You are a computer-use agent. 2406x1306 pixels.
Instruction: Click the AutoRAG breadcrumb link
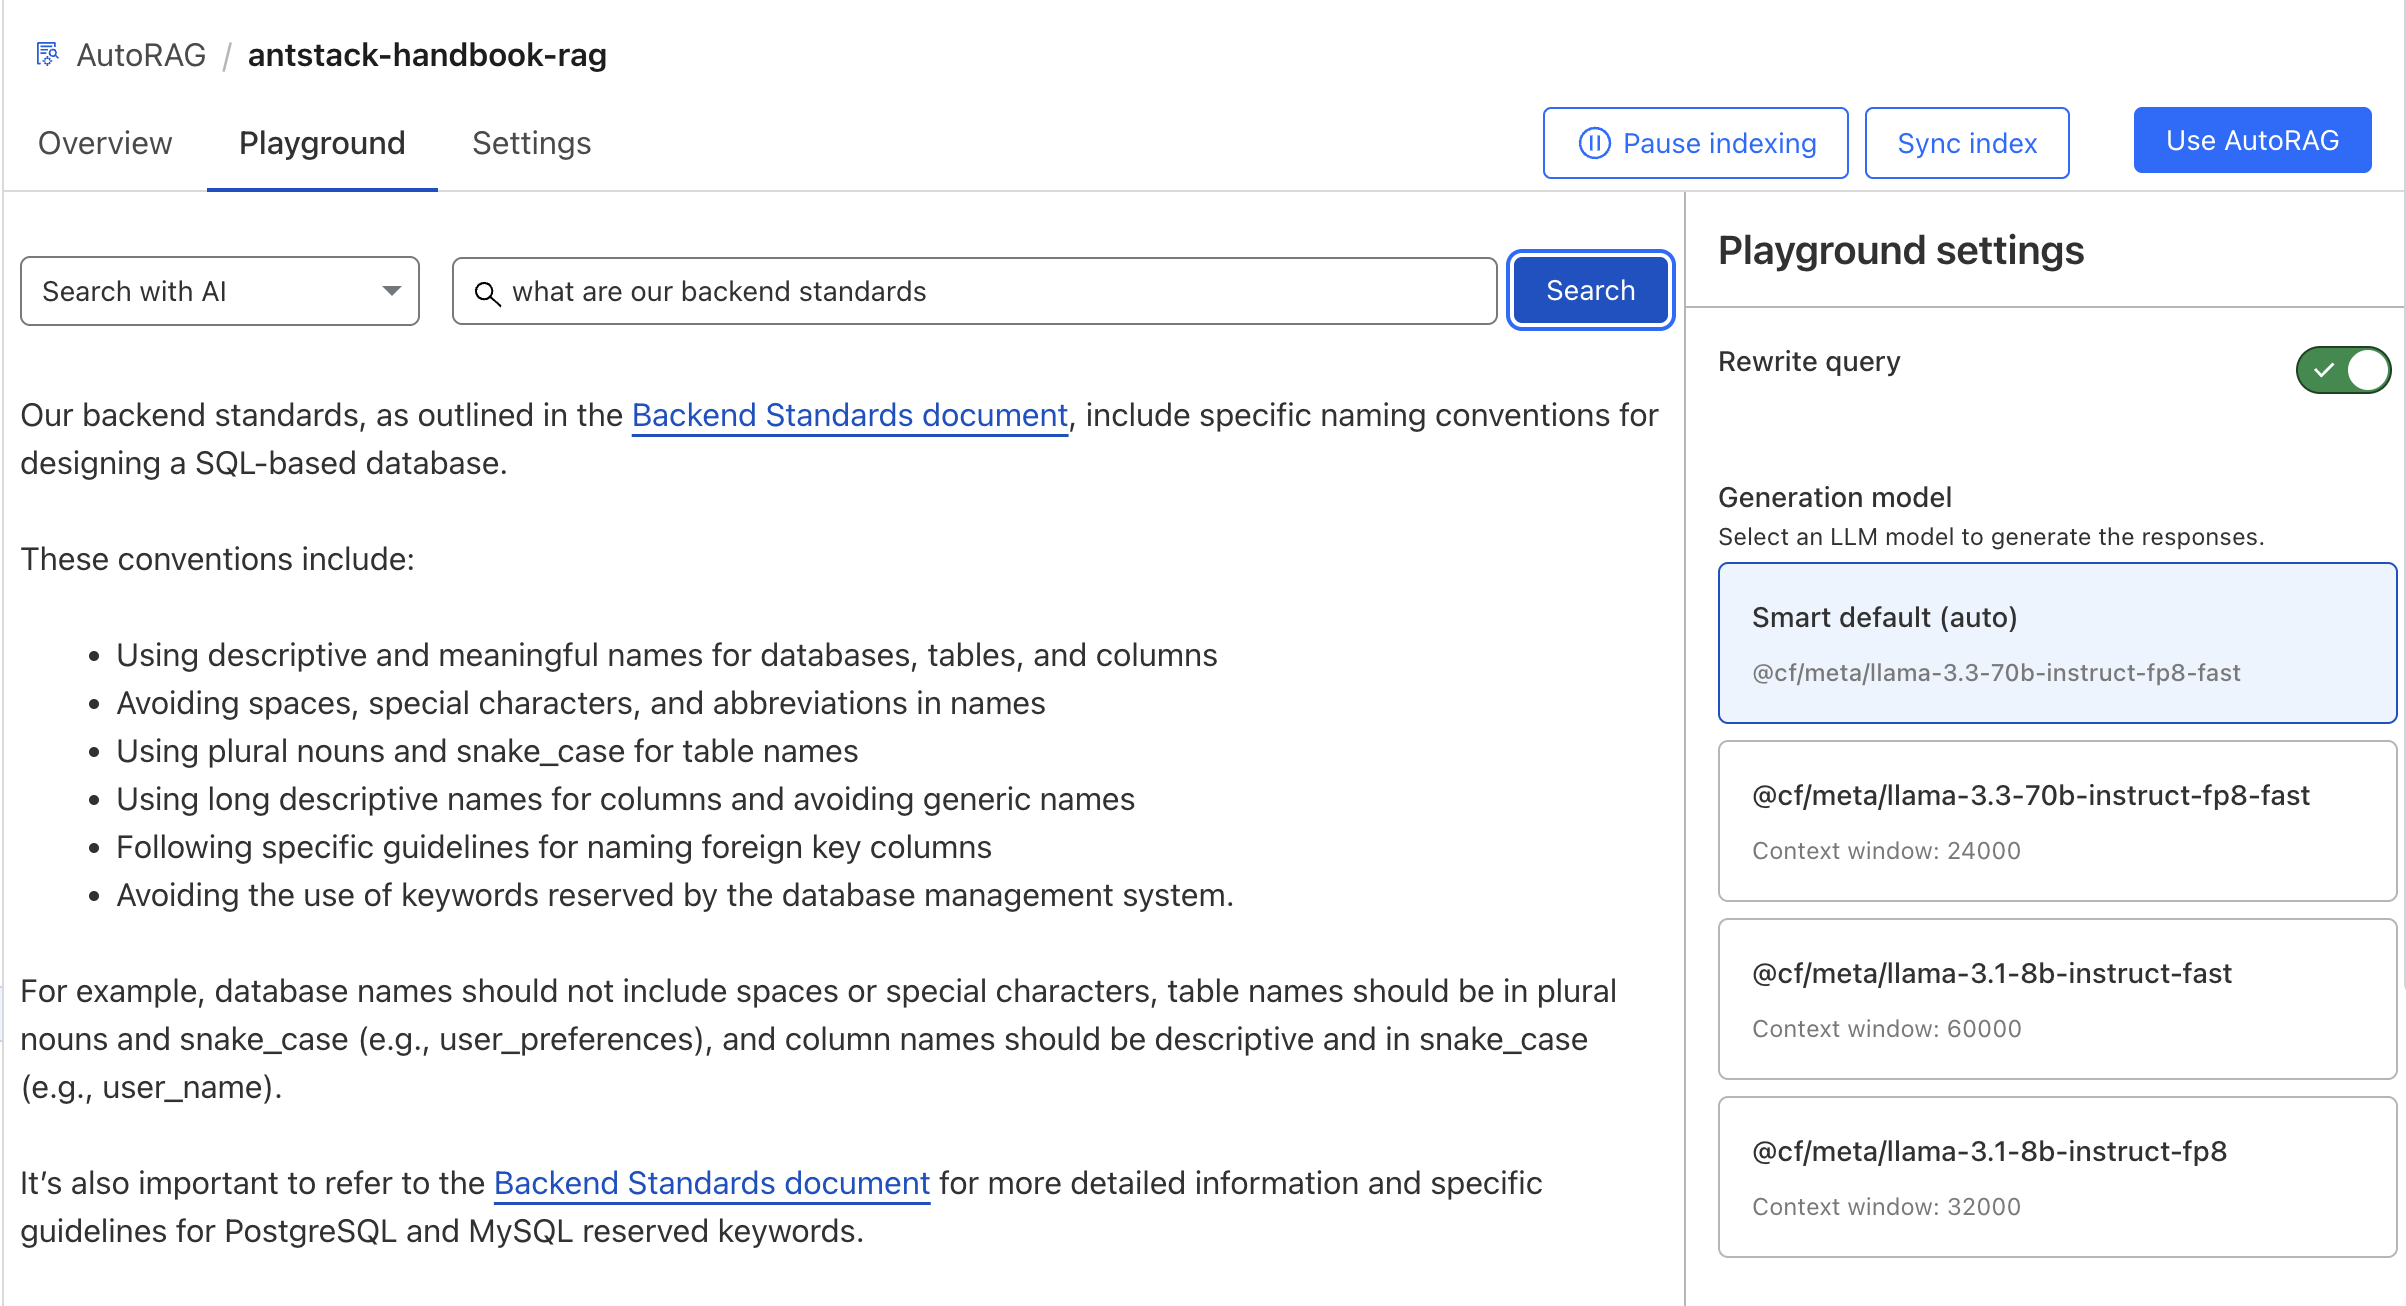point(140,54)
